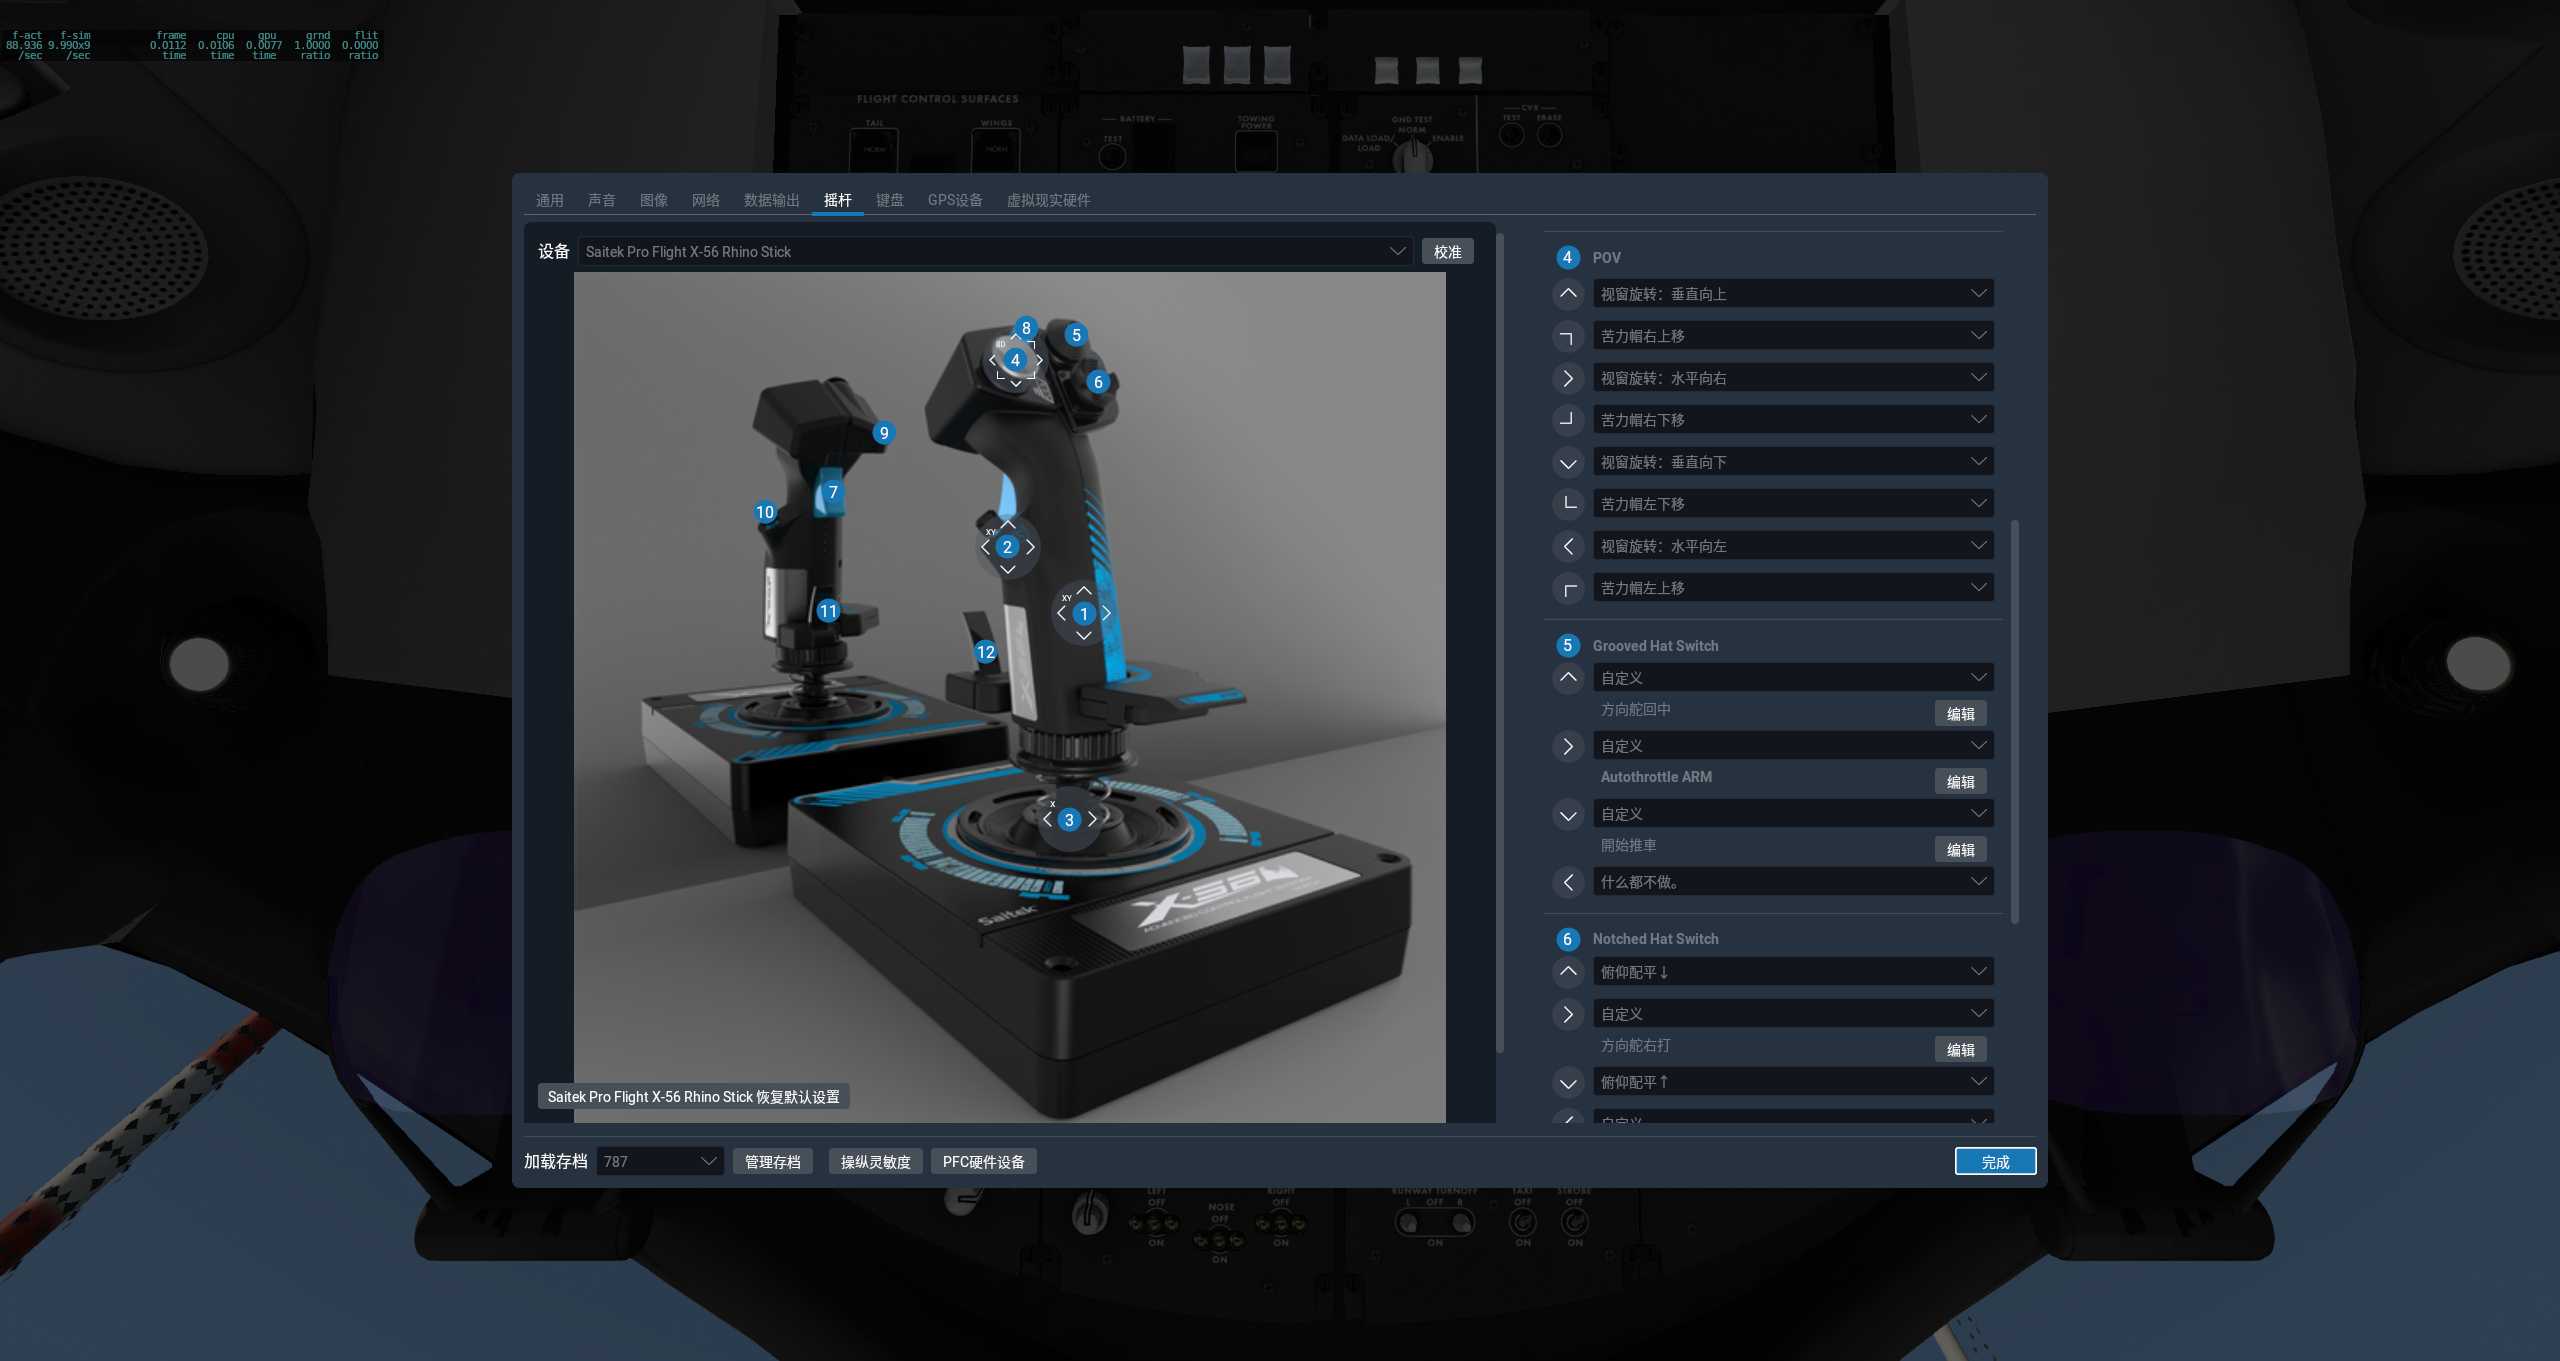Click the POV right arrow icon

(1568, 379)
